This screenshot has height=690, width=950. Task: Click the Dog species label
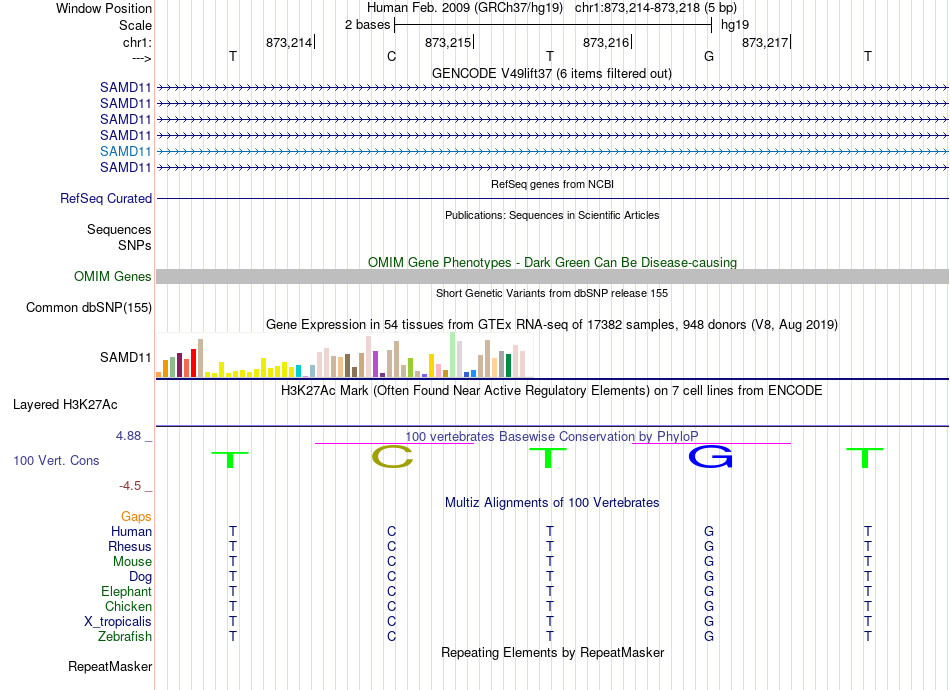point(140,577)
